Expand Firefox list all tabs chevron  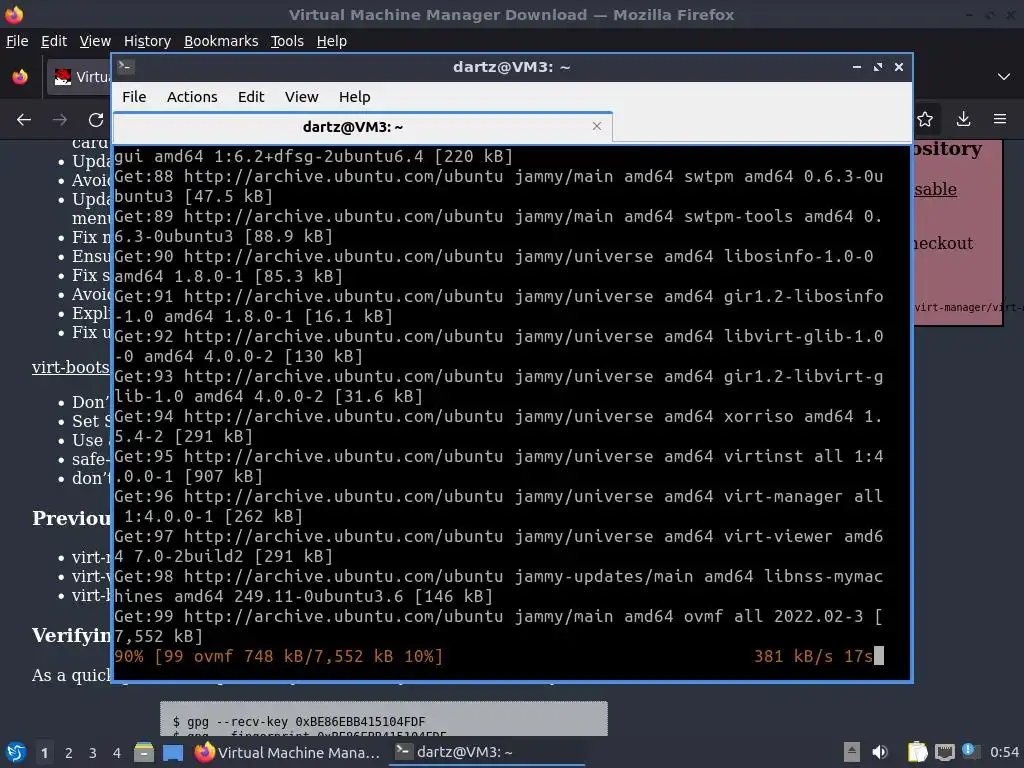tap(1004, 76)
